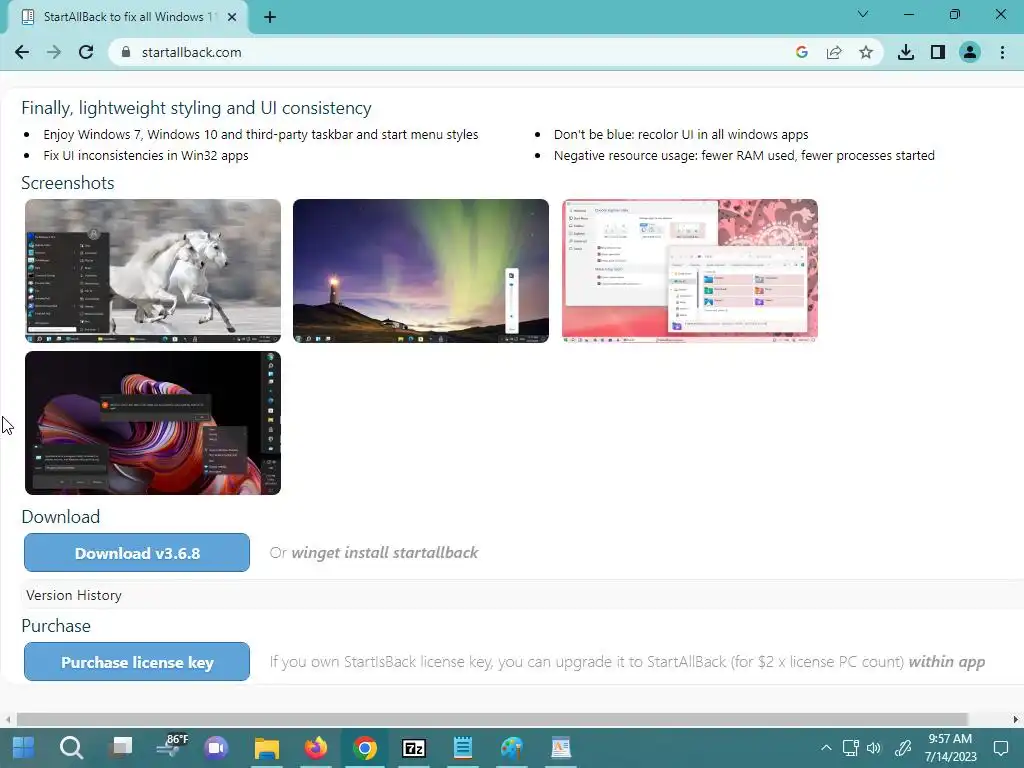Open the clock showing 9:57 AM
Viewport: 1024px width, 768px height.
tap(950, 748)
